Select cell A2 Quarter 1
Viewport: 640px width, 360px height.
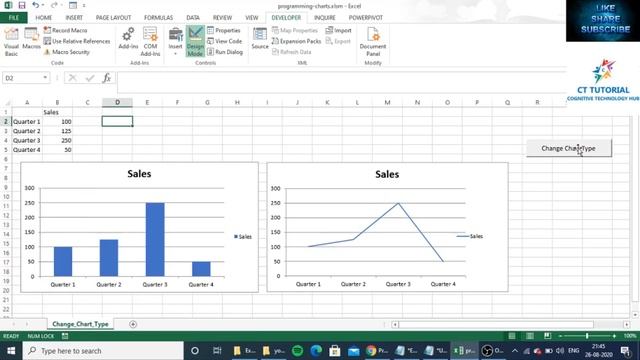coord(27,122)
